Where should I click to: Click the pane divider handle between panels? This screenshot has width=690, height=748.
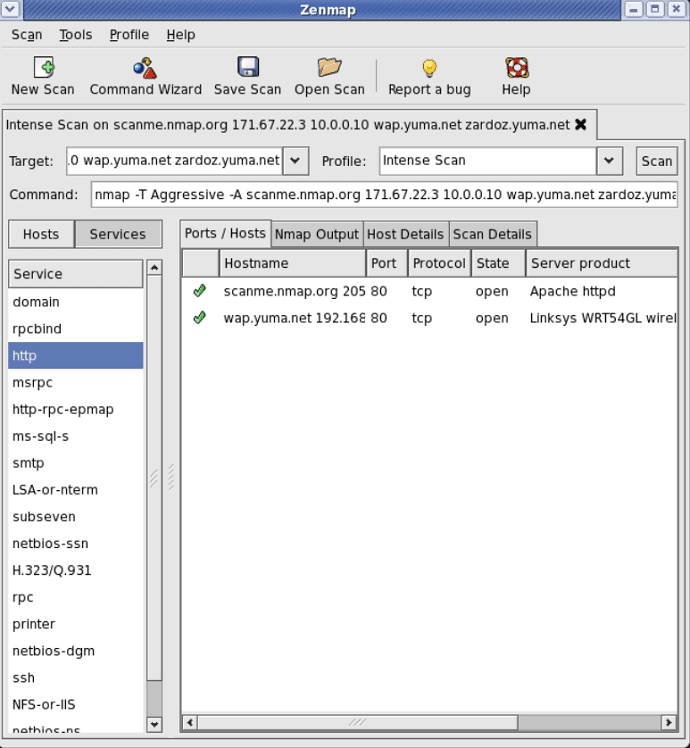pos(171,477)
